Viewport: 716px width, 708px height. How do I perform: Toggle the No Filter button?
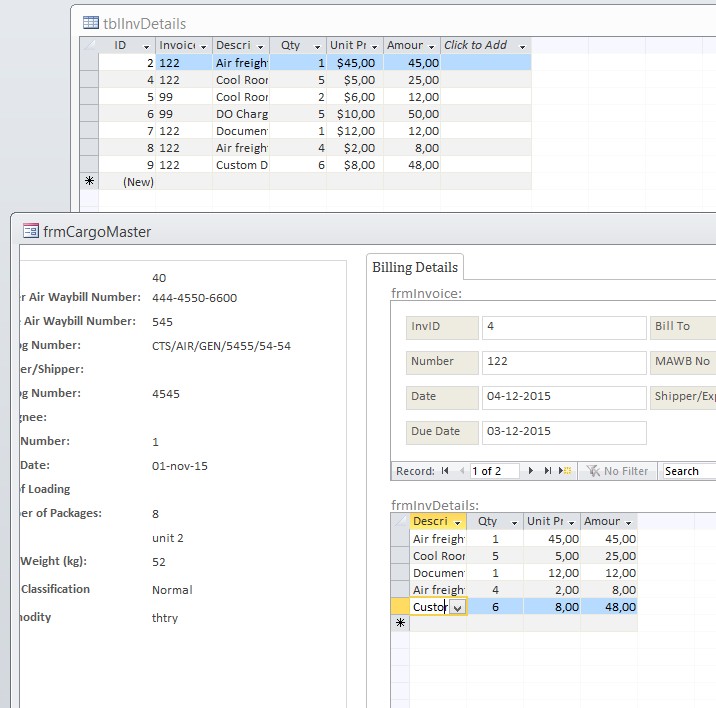[x=618, y=471]
